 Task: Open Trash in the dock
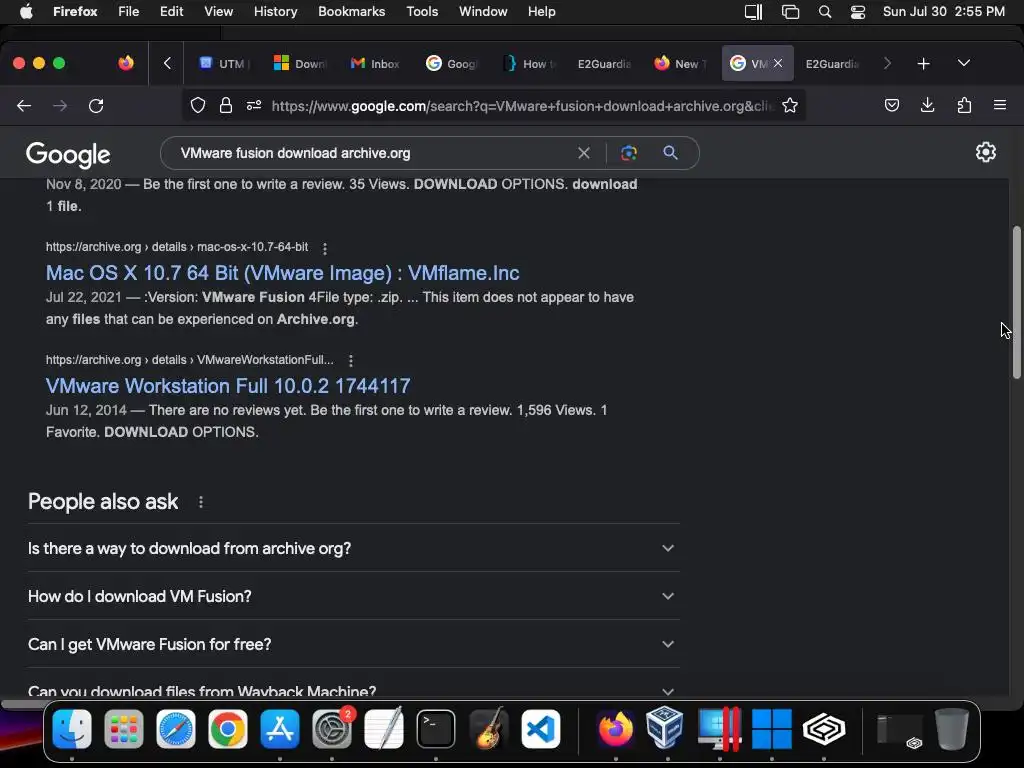(x=952, y=729)
